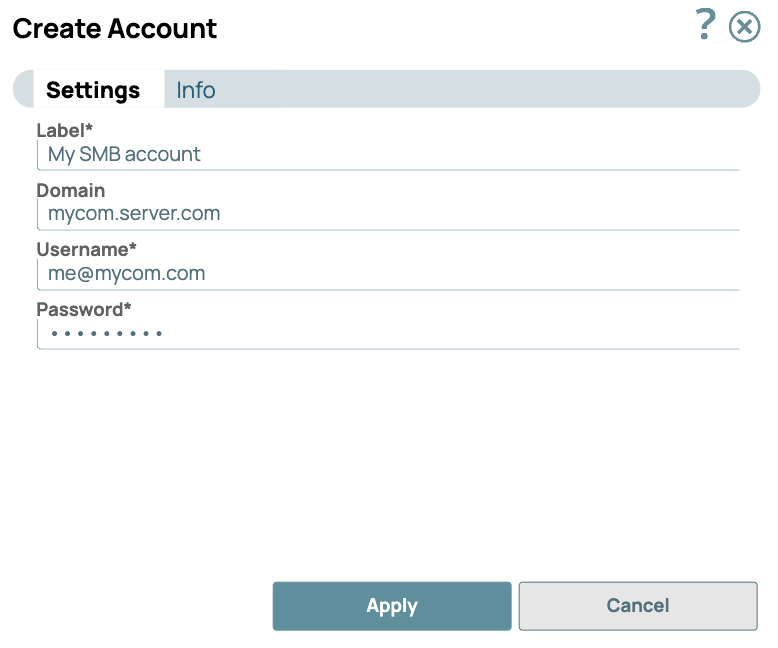Click the "My SMB account" text
The height and width of the screenshot is (648, 778).
tap(124, 155)
